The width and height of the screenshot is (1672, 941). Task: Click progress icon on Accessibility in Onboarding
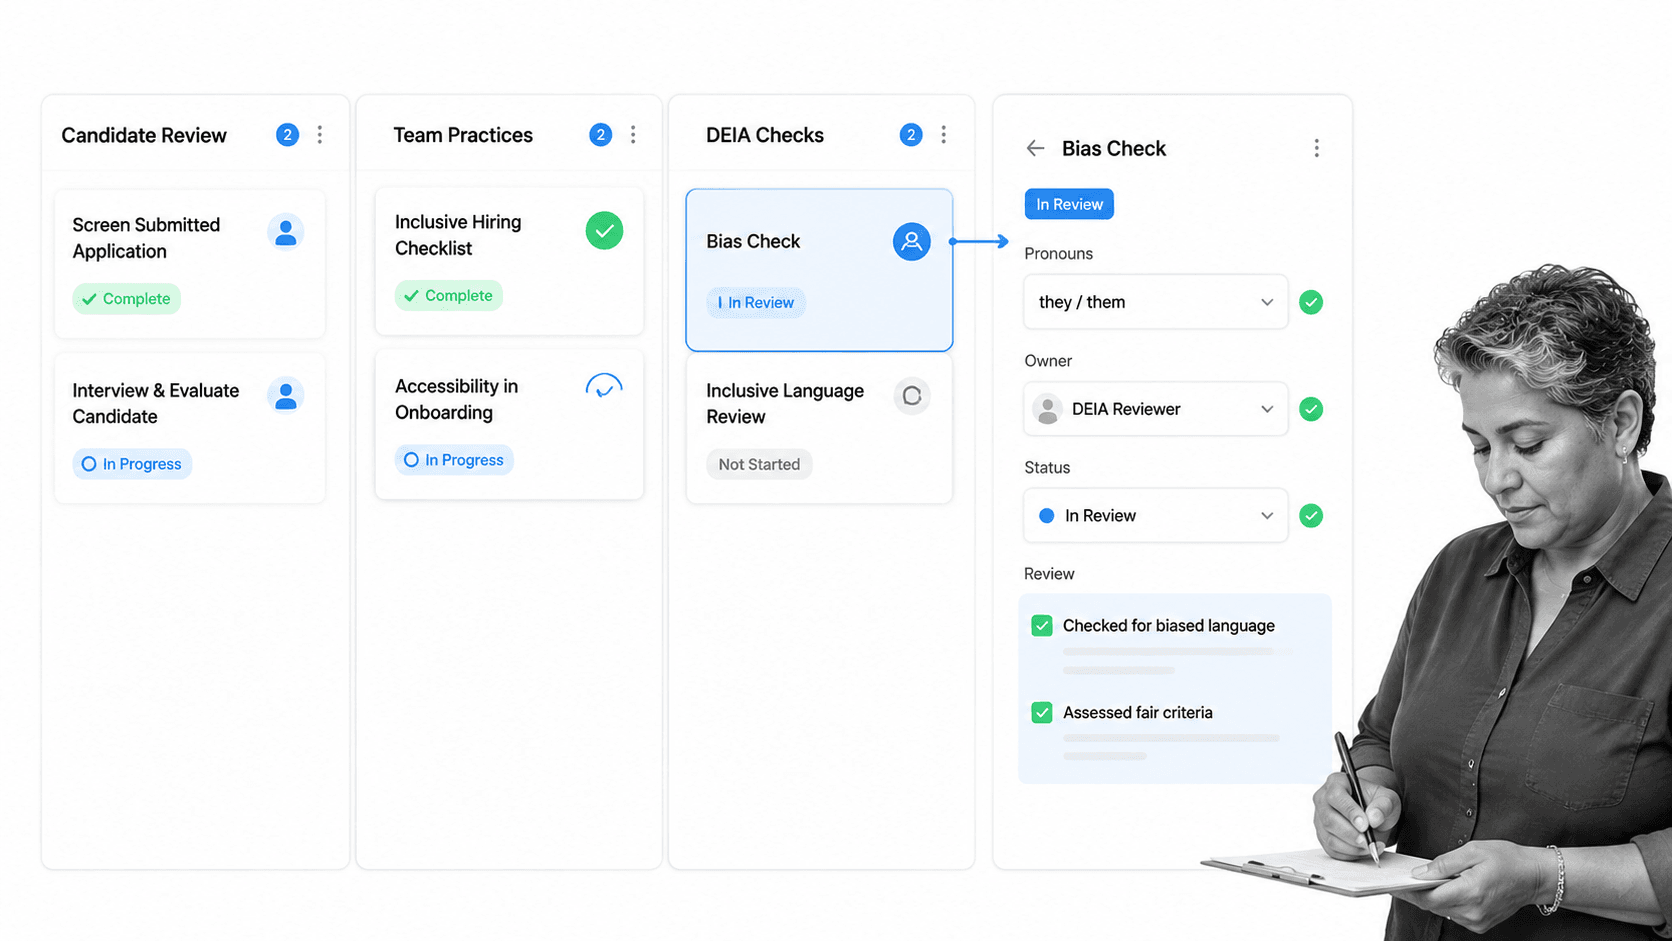pos(604,387)
